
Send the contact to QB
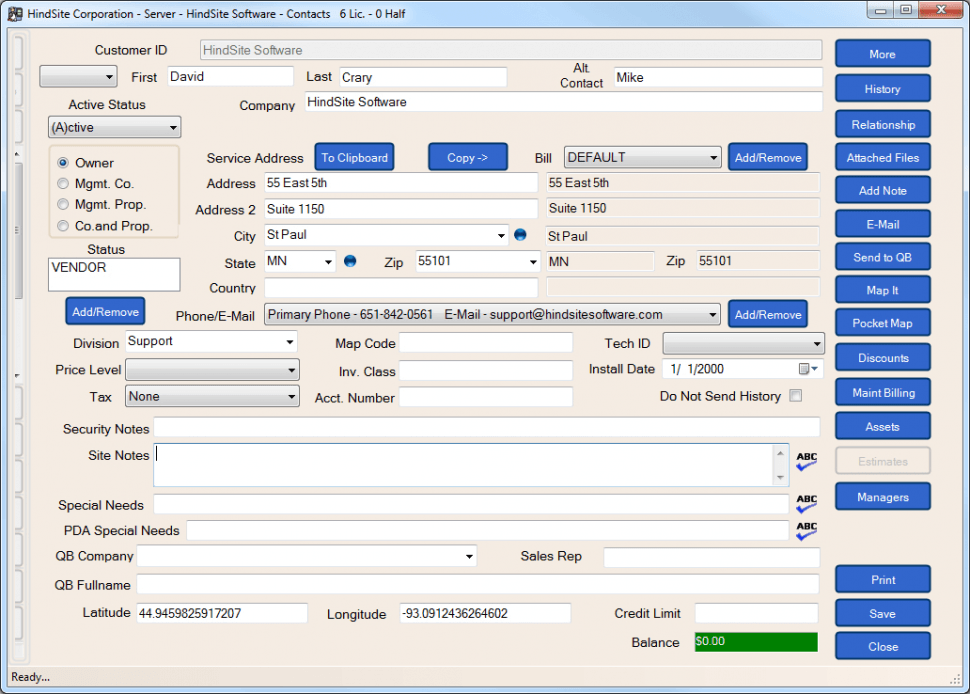pos(883,257)
